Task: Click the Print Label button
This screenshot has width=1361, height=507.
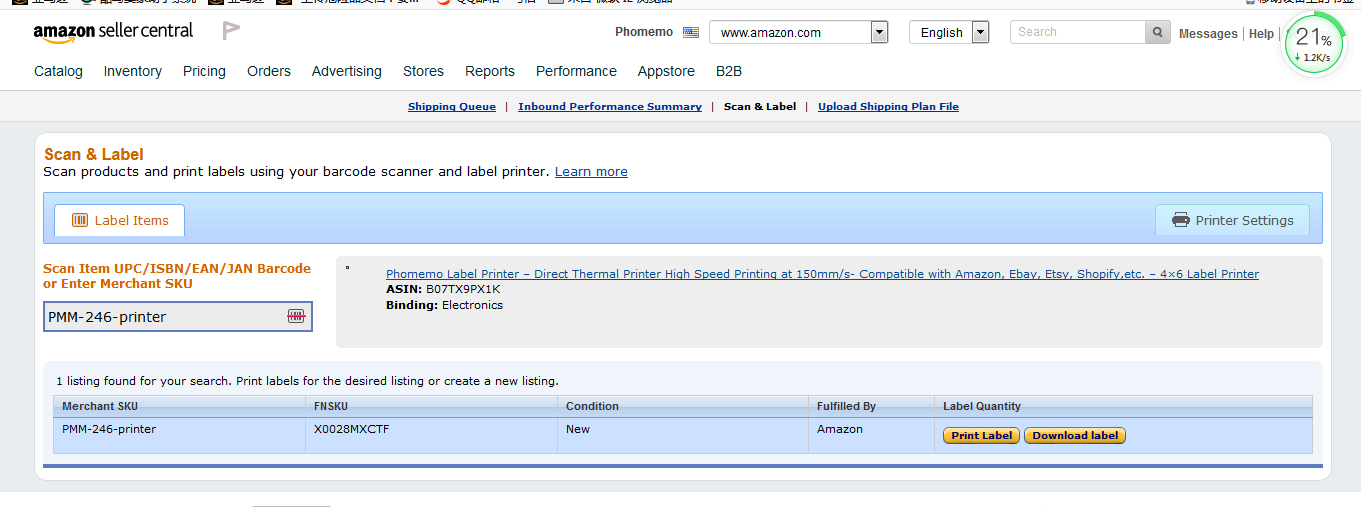Action: pos(981,435)
